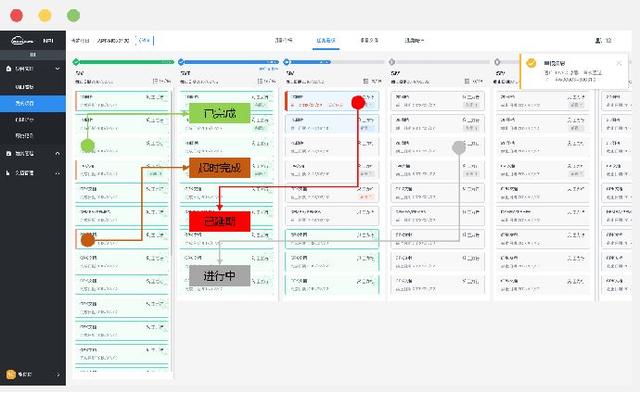Viewport: 640px width, 393px height.
Task: Select the highlighted blue sidebar menu item
Action: pyautogui.click(x=33, y=104)
